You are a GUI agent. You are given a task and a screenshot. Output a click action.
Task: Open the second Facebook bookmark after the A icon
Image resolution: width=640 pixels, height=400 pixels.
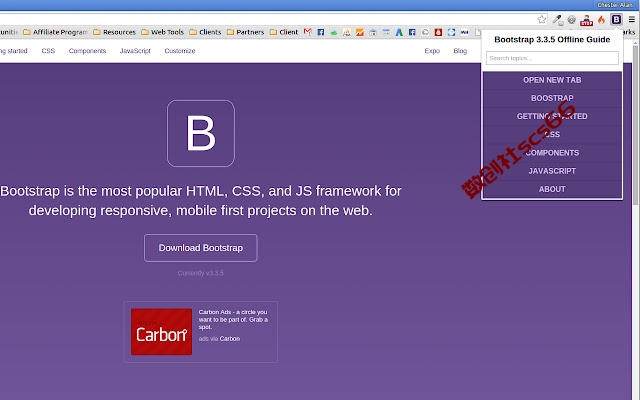412,32
